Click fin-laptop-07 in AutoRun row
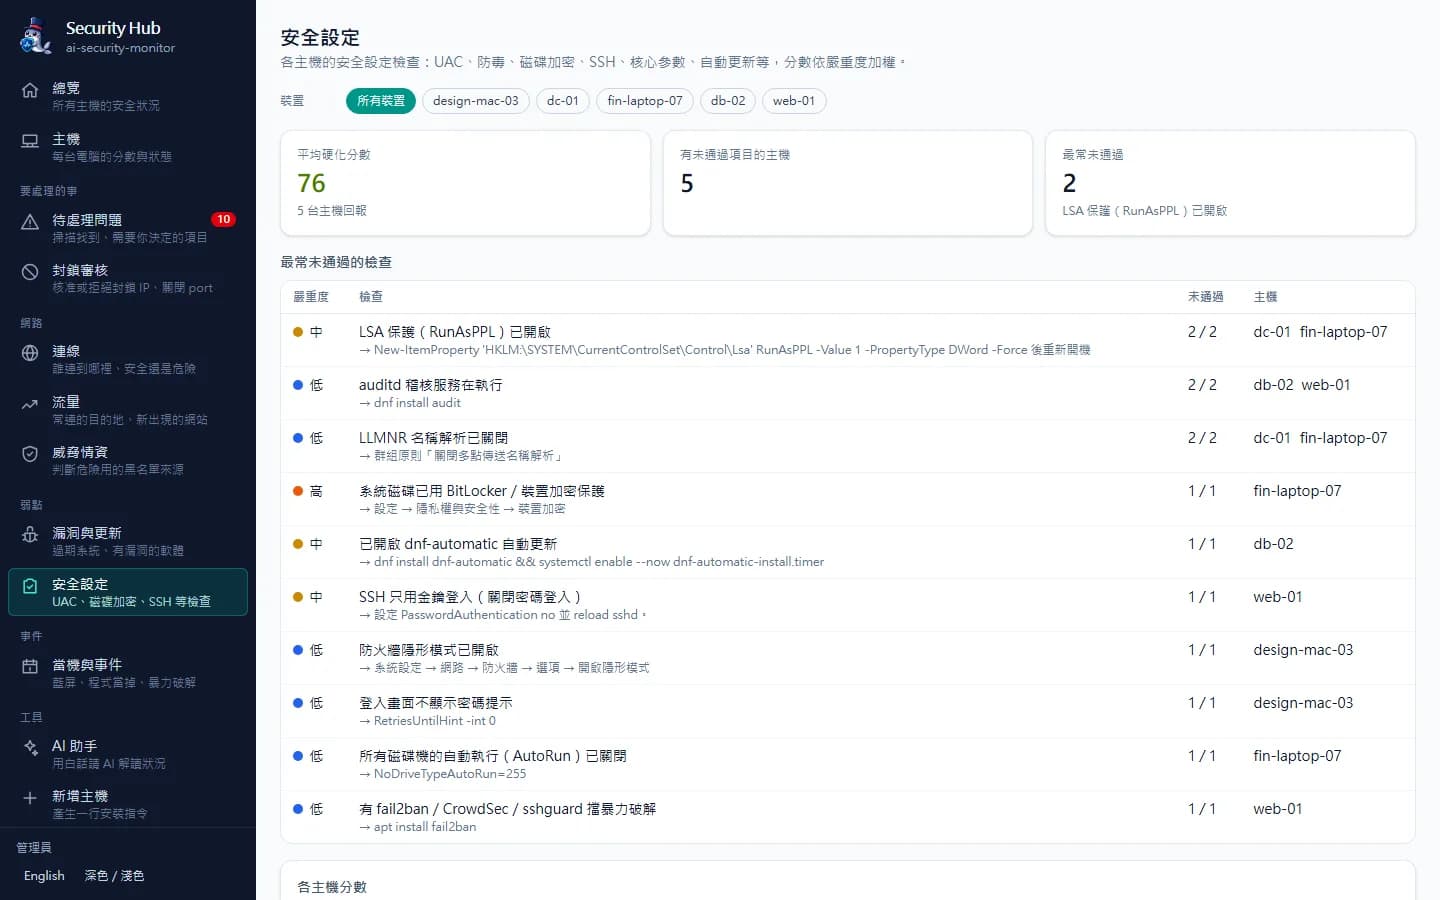This screenshot has height=900, width=1440. pyautogui.click(x=1297, y=756)
